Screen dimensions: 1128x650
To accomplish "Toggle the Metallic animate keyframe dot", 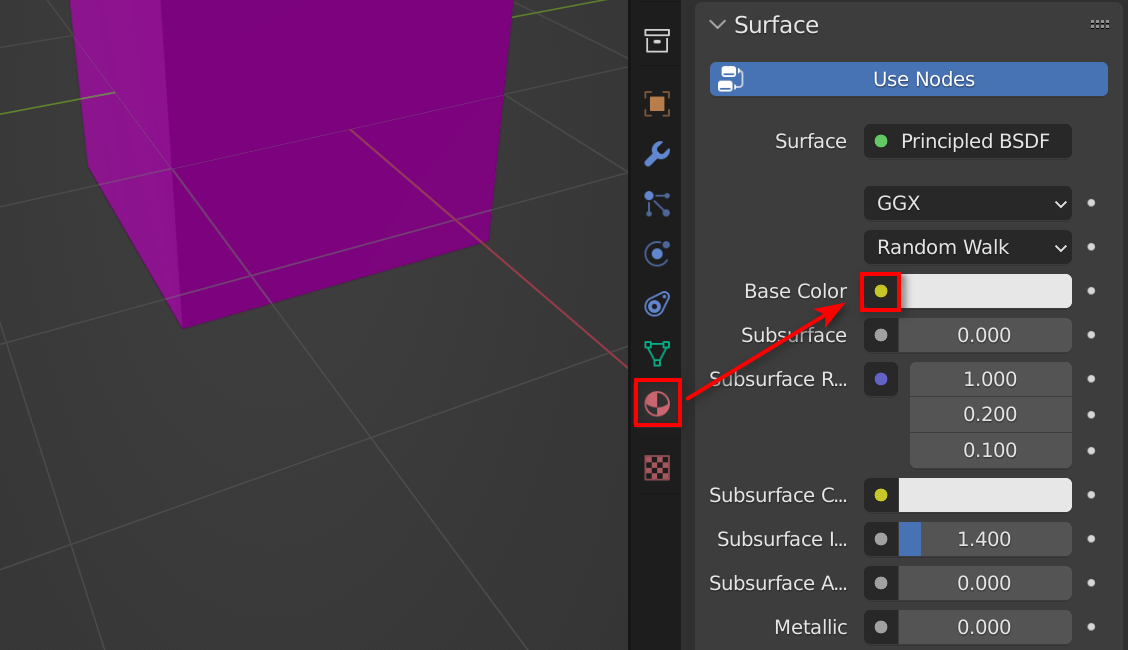I will 1091,627.
